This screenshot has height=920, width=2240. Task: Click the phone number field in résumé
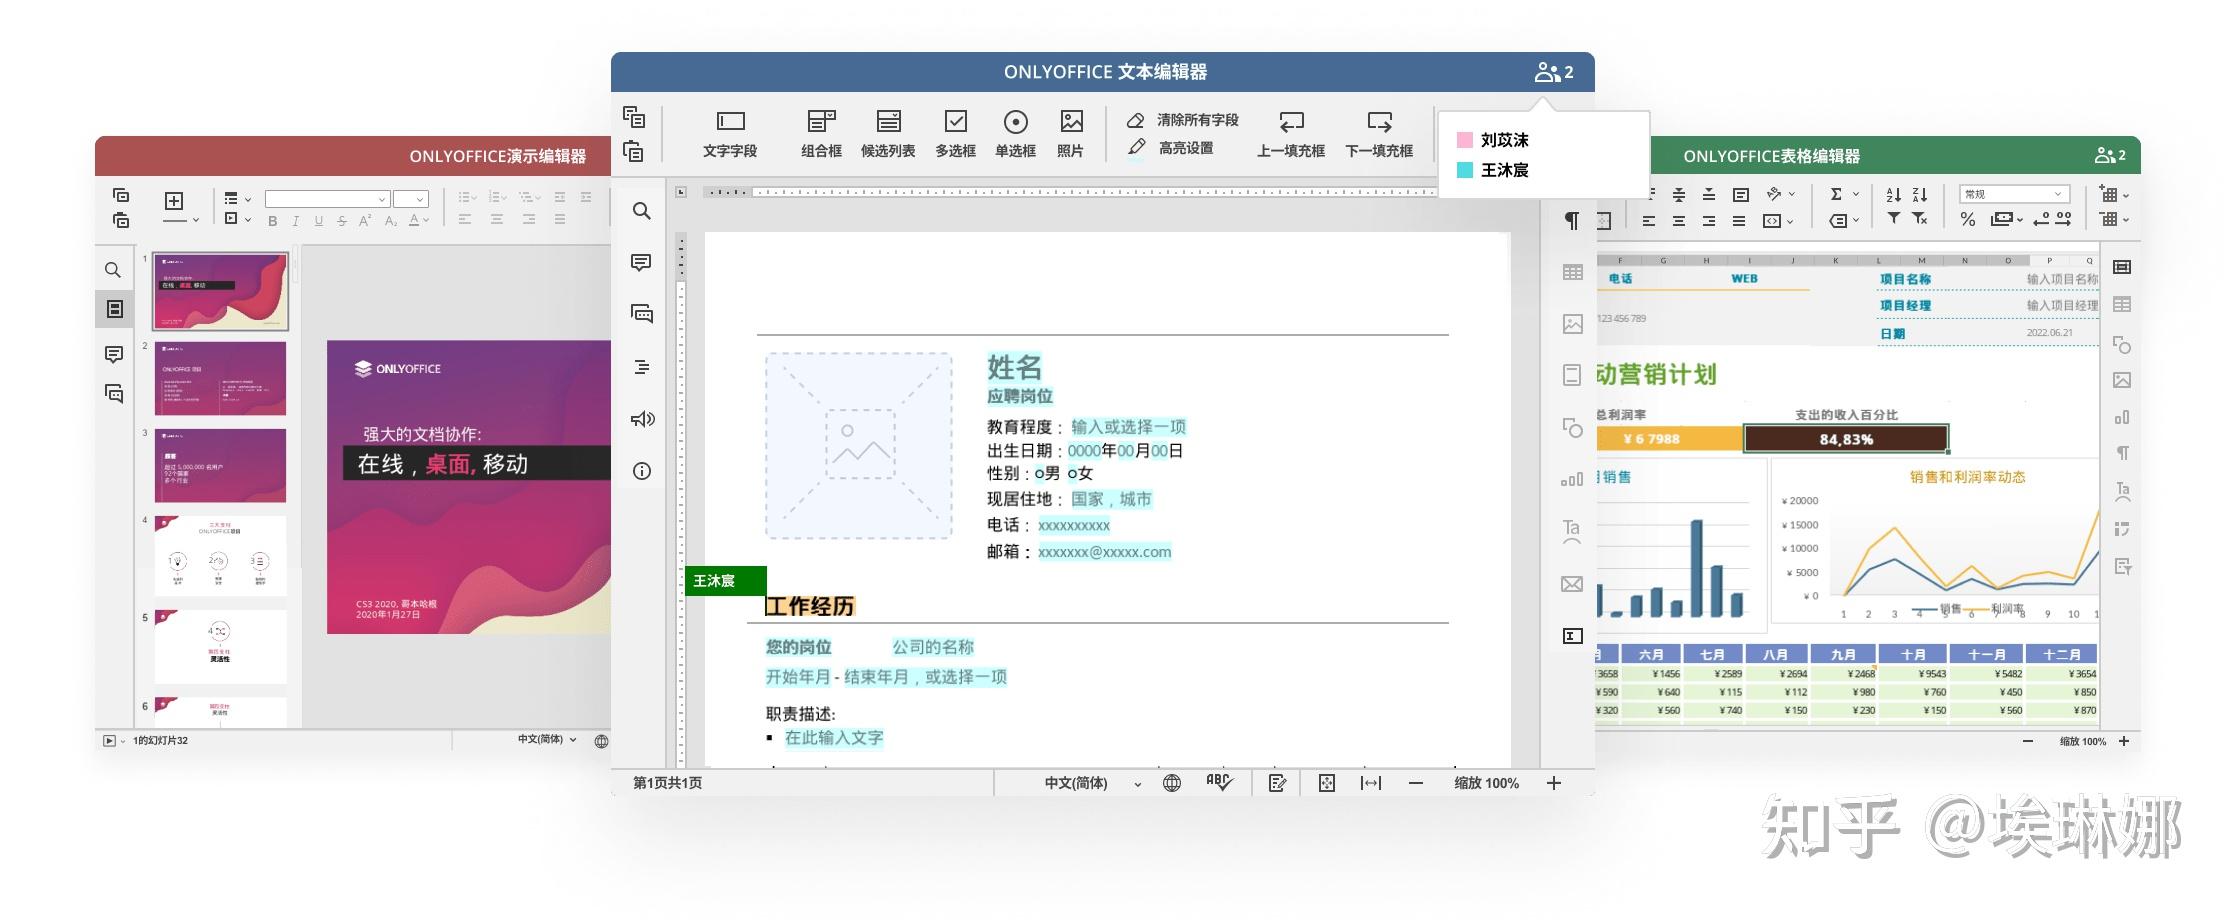[x=1074, y=525]
